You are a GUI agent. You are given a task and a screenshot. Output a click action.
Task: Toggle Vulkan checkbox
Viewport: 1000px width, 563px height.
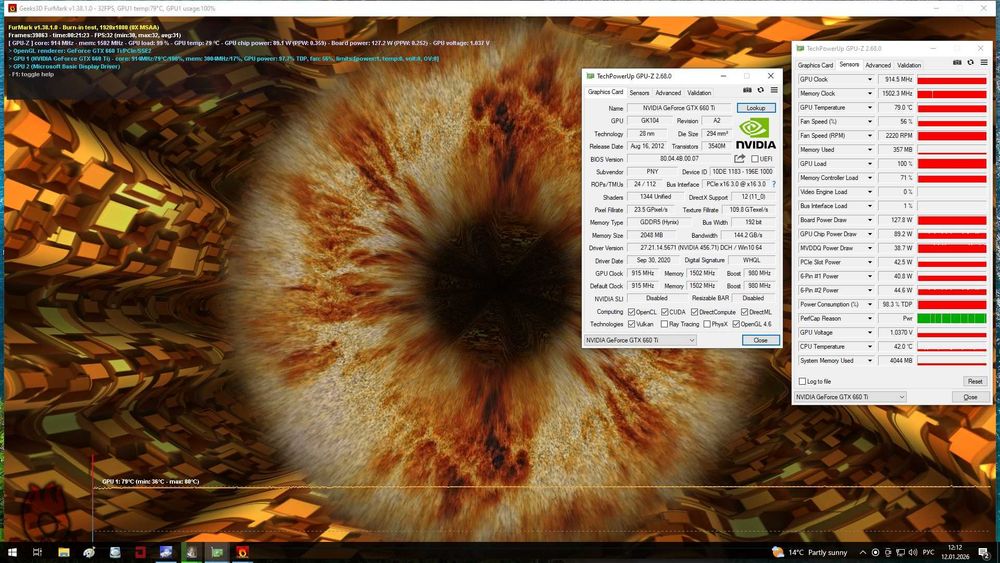(631, 324)
